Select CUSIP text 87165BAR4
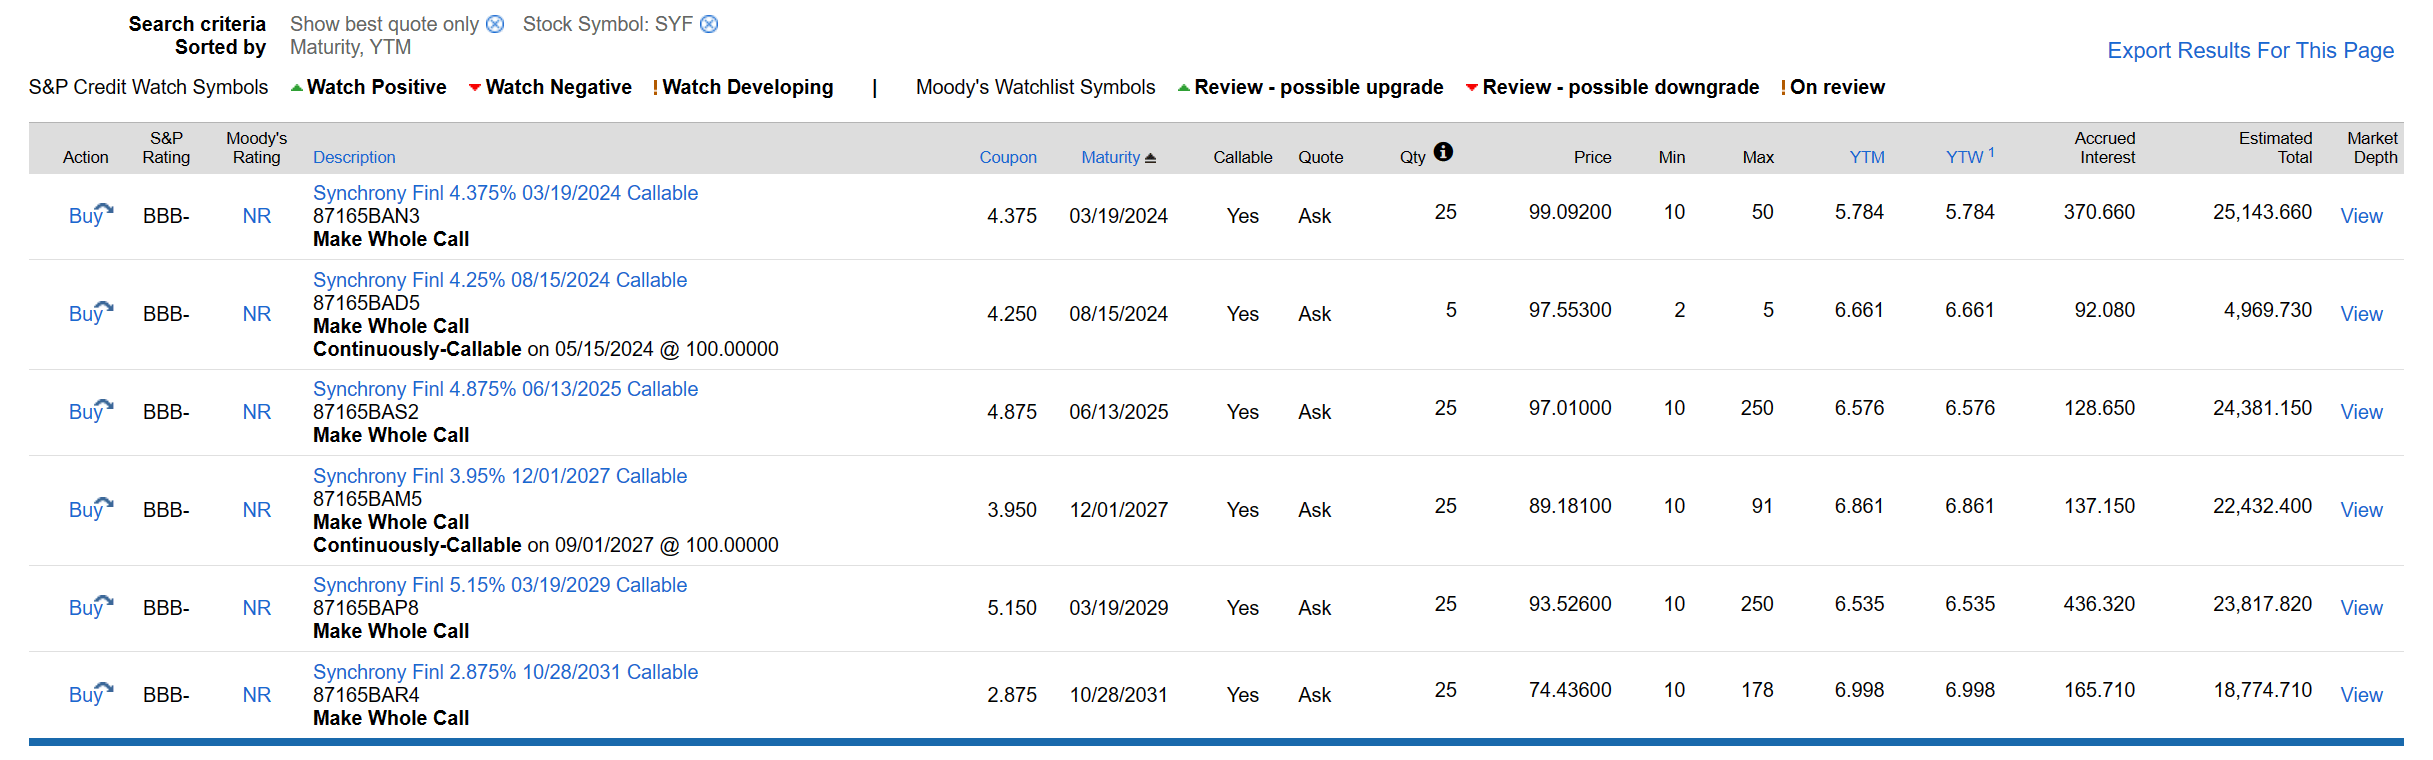The width and height of the screenshot is (2433, 760). click(366, 695)
